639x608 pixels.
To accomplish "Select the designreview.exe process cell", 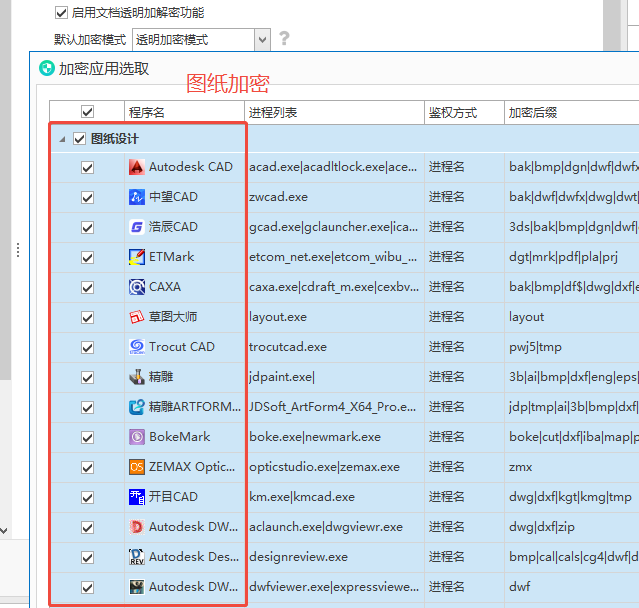I will (x=334, y=557).
